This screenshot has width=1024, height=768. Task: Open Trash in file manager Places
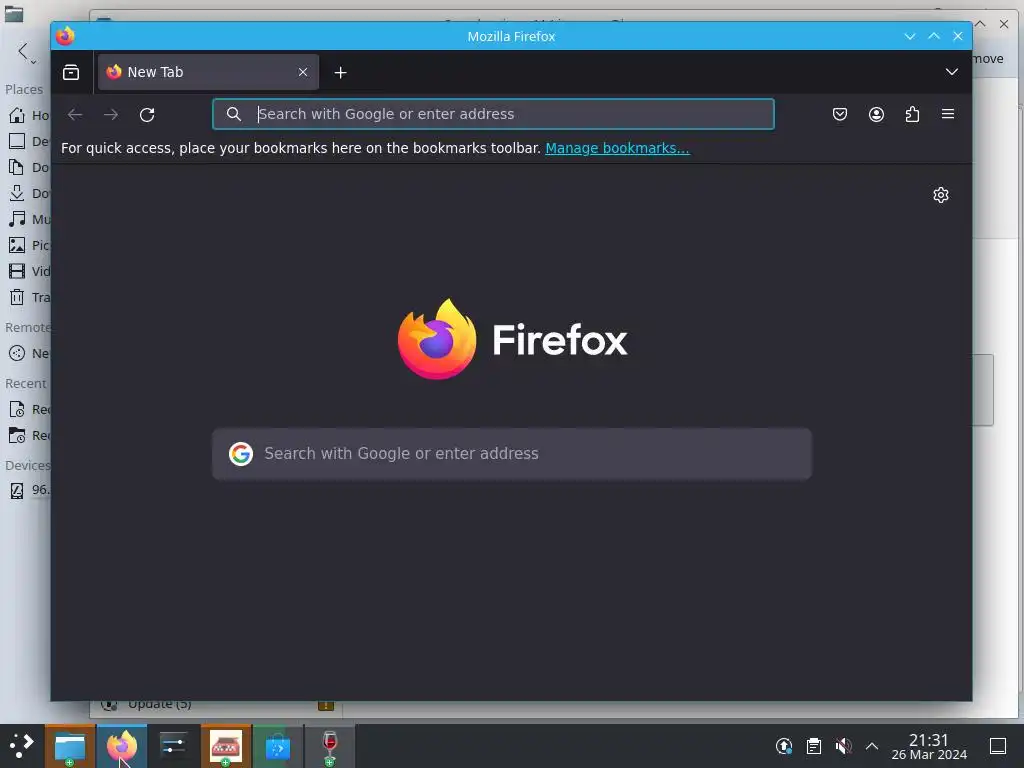27,298
